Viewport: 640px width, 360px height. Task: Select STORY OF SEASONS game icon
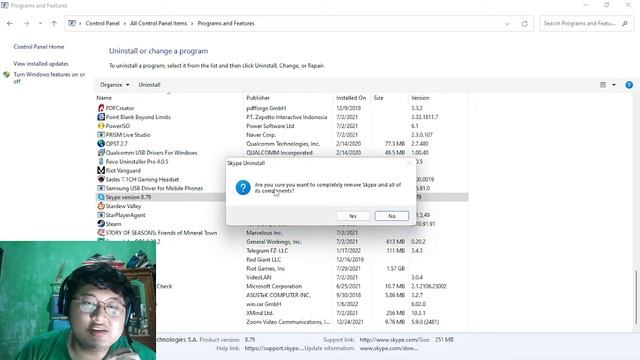click(101, 233)
